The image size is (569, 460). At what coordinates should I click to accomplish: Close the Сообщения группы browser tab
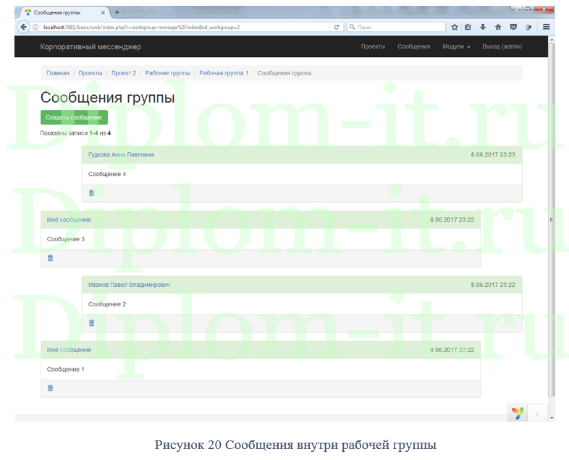103,12
